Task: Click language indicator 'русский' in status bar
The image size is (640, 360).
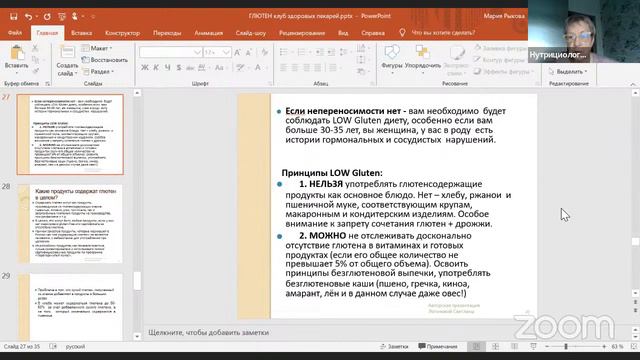Action: (76, 347)
